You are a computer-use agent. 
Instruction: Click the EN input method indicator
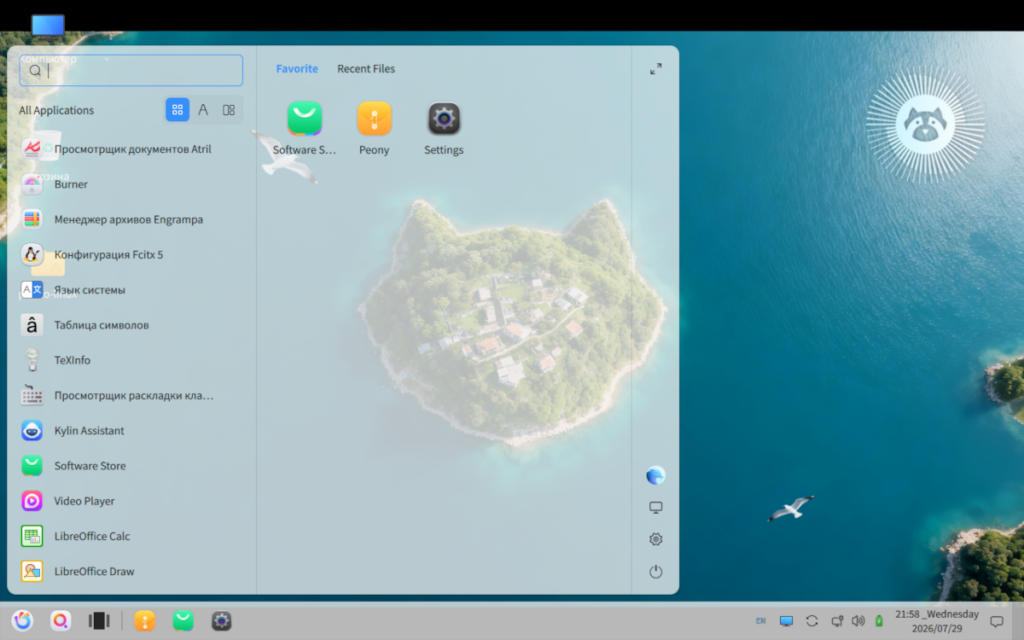pyautogui.click(x=761, y=621)
